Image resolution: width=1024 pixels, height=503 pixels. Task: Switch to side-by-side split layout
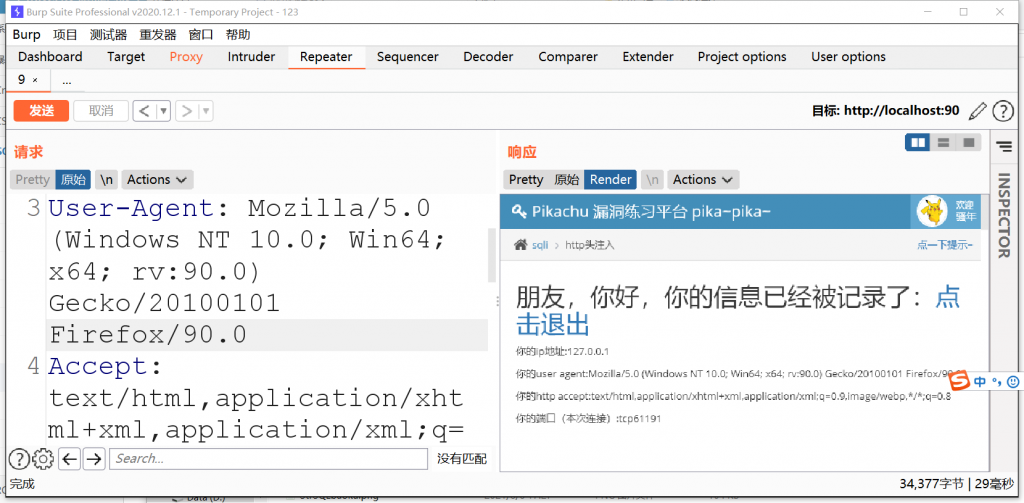[917, 144]
